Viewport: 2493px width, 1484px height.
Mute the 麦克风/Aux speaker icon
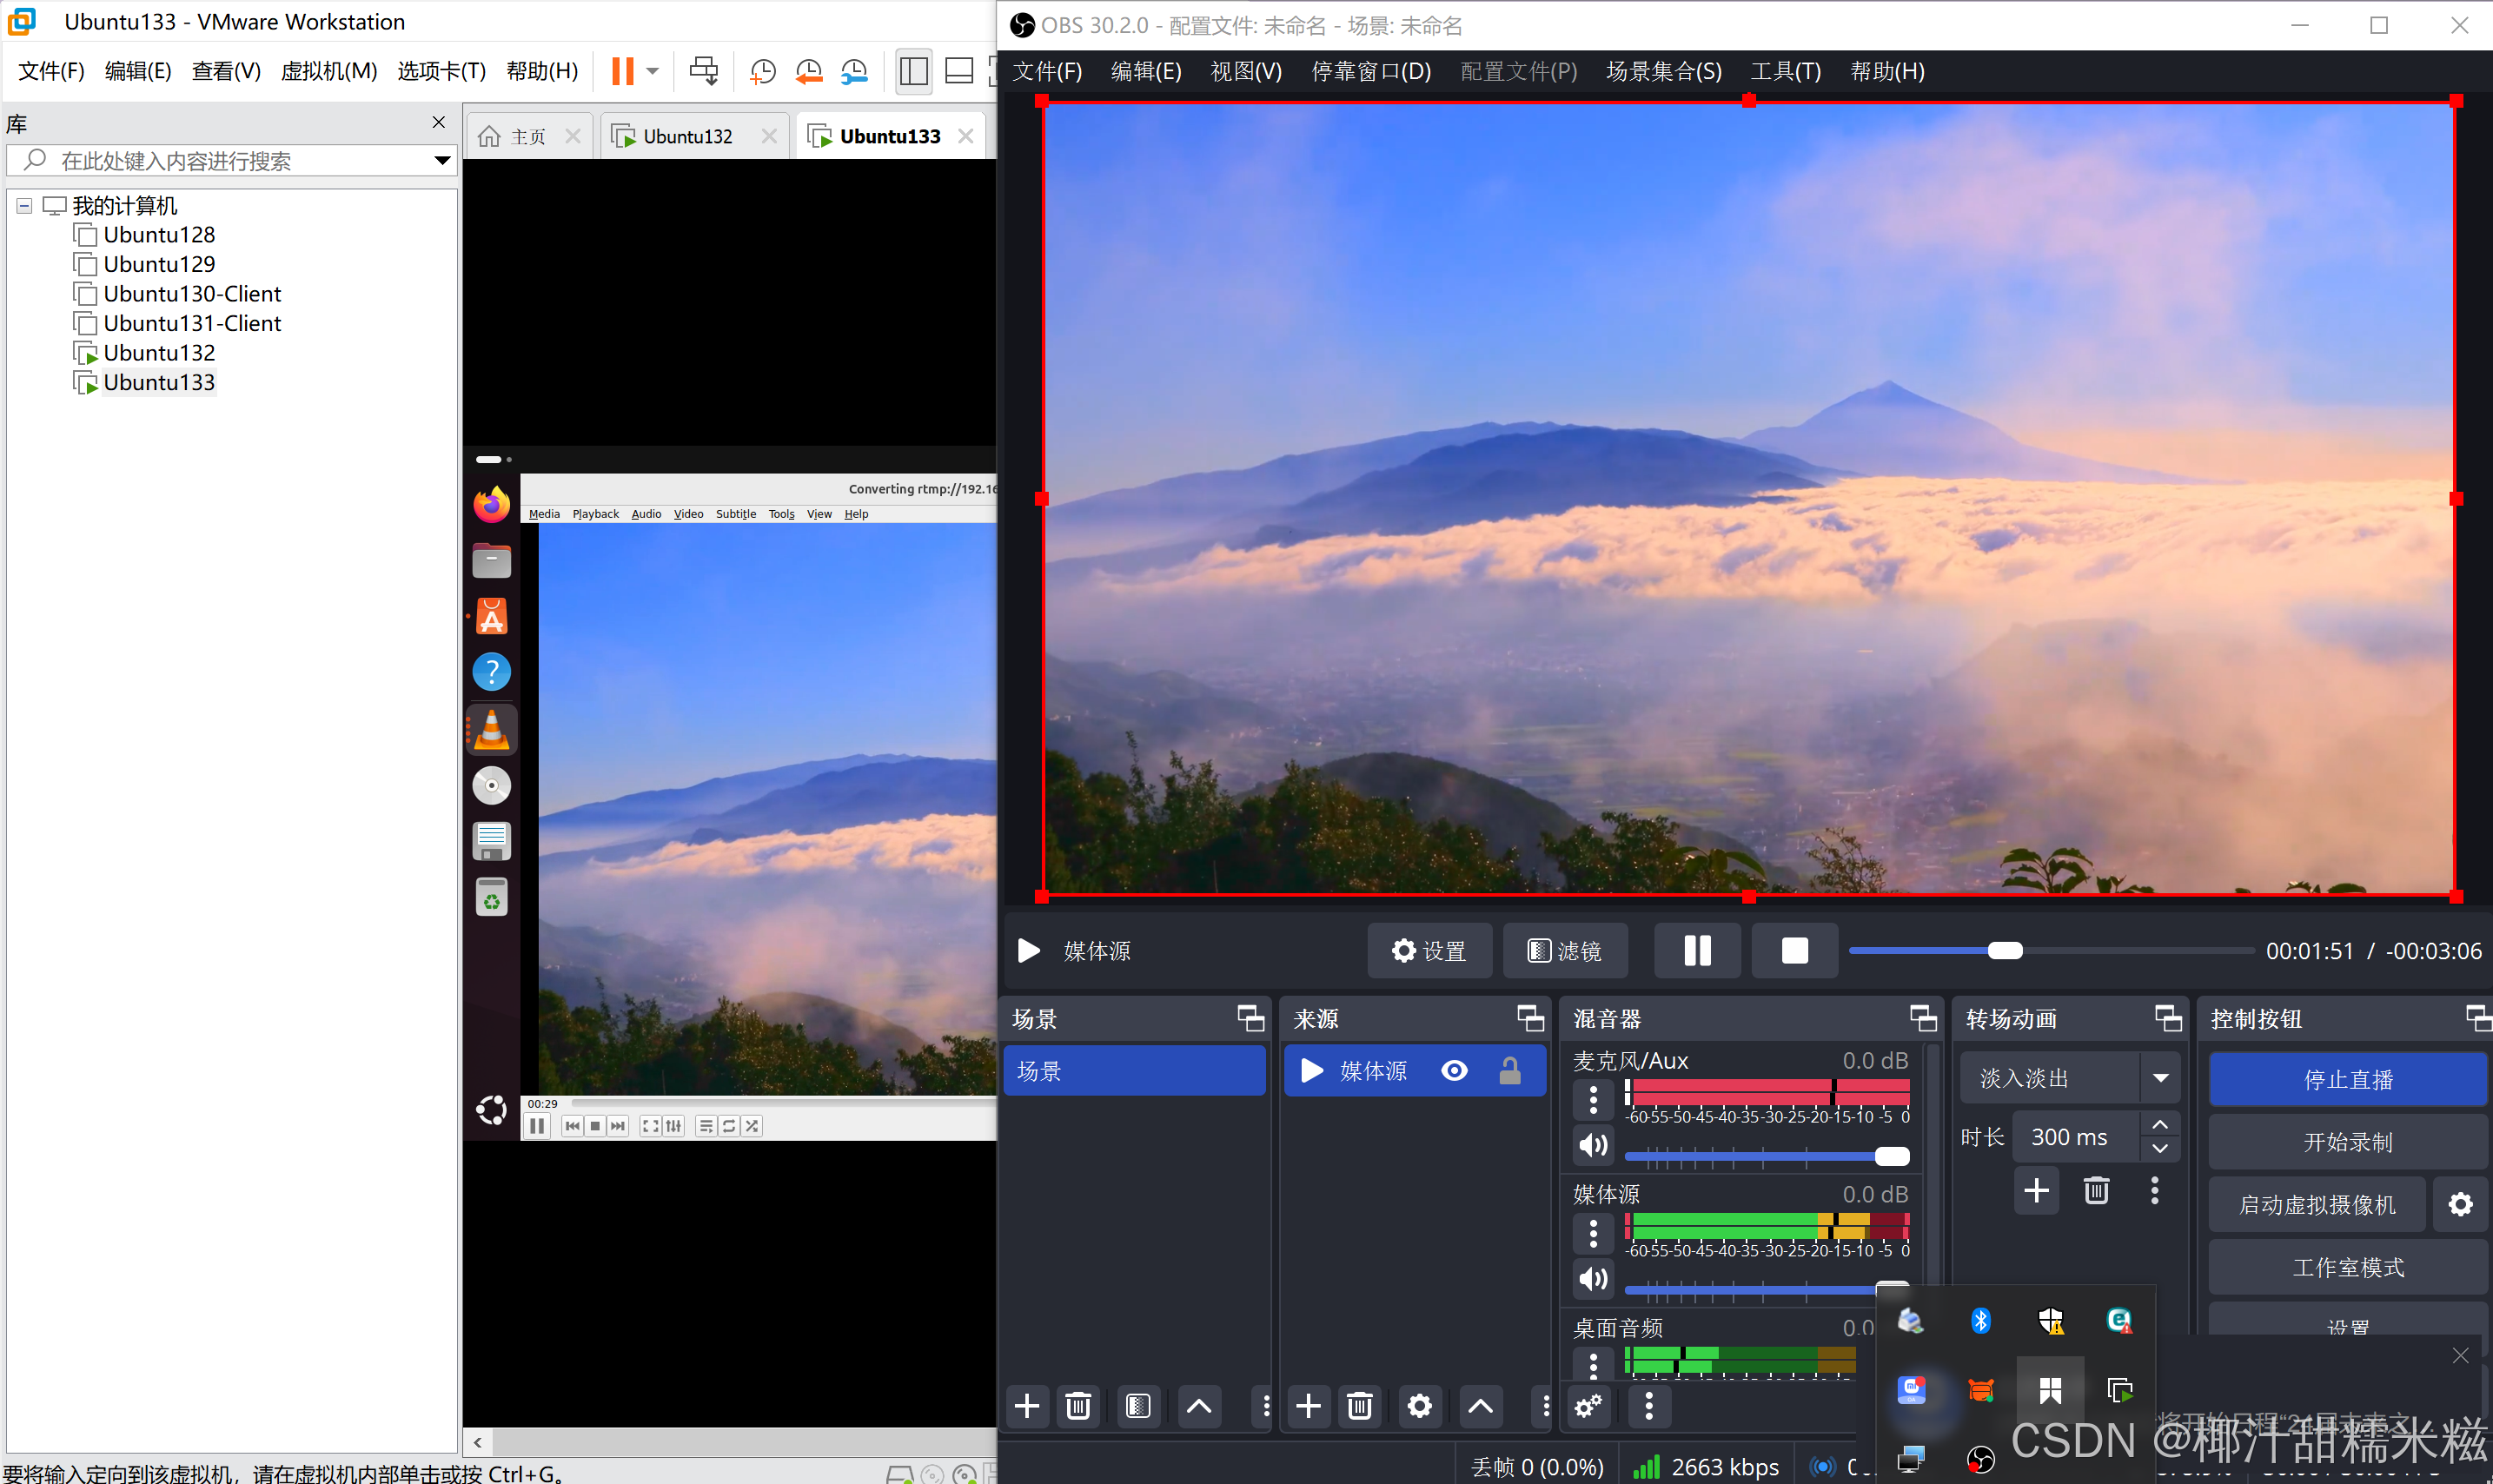click(x=1593, y=1145)
